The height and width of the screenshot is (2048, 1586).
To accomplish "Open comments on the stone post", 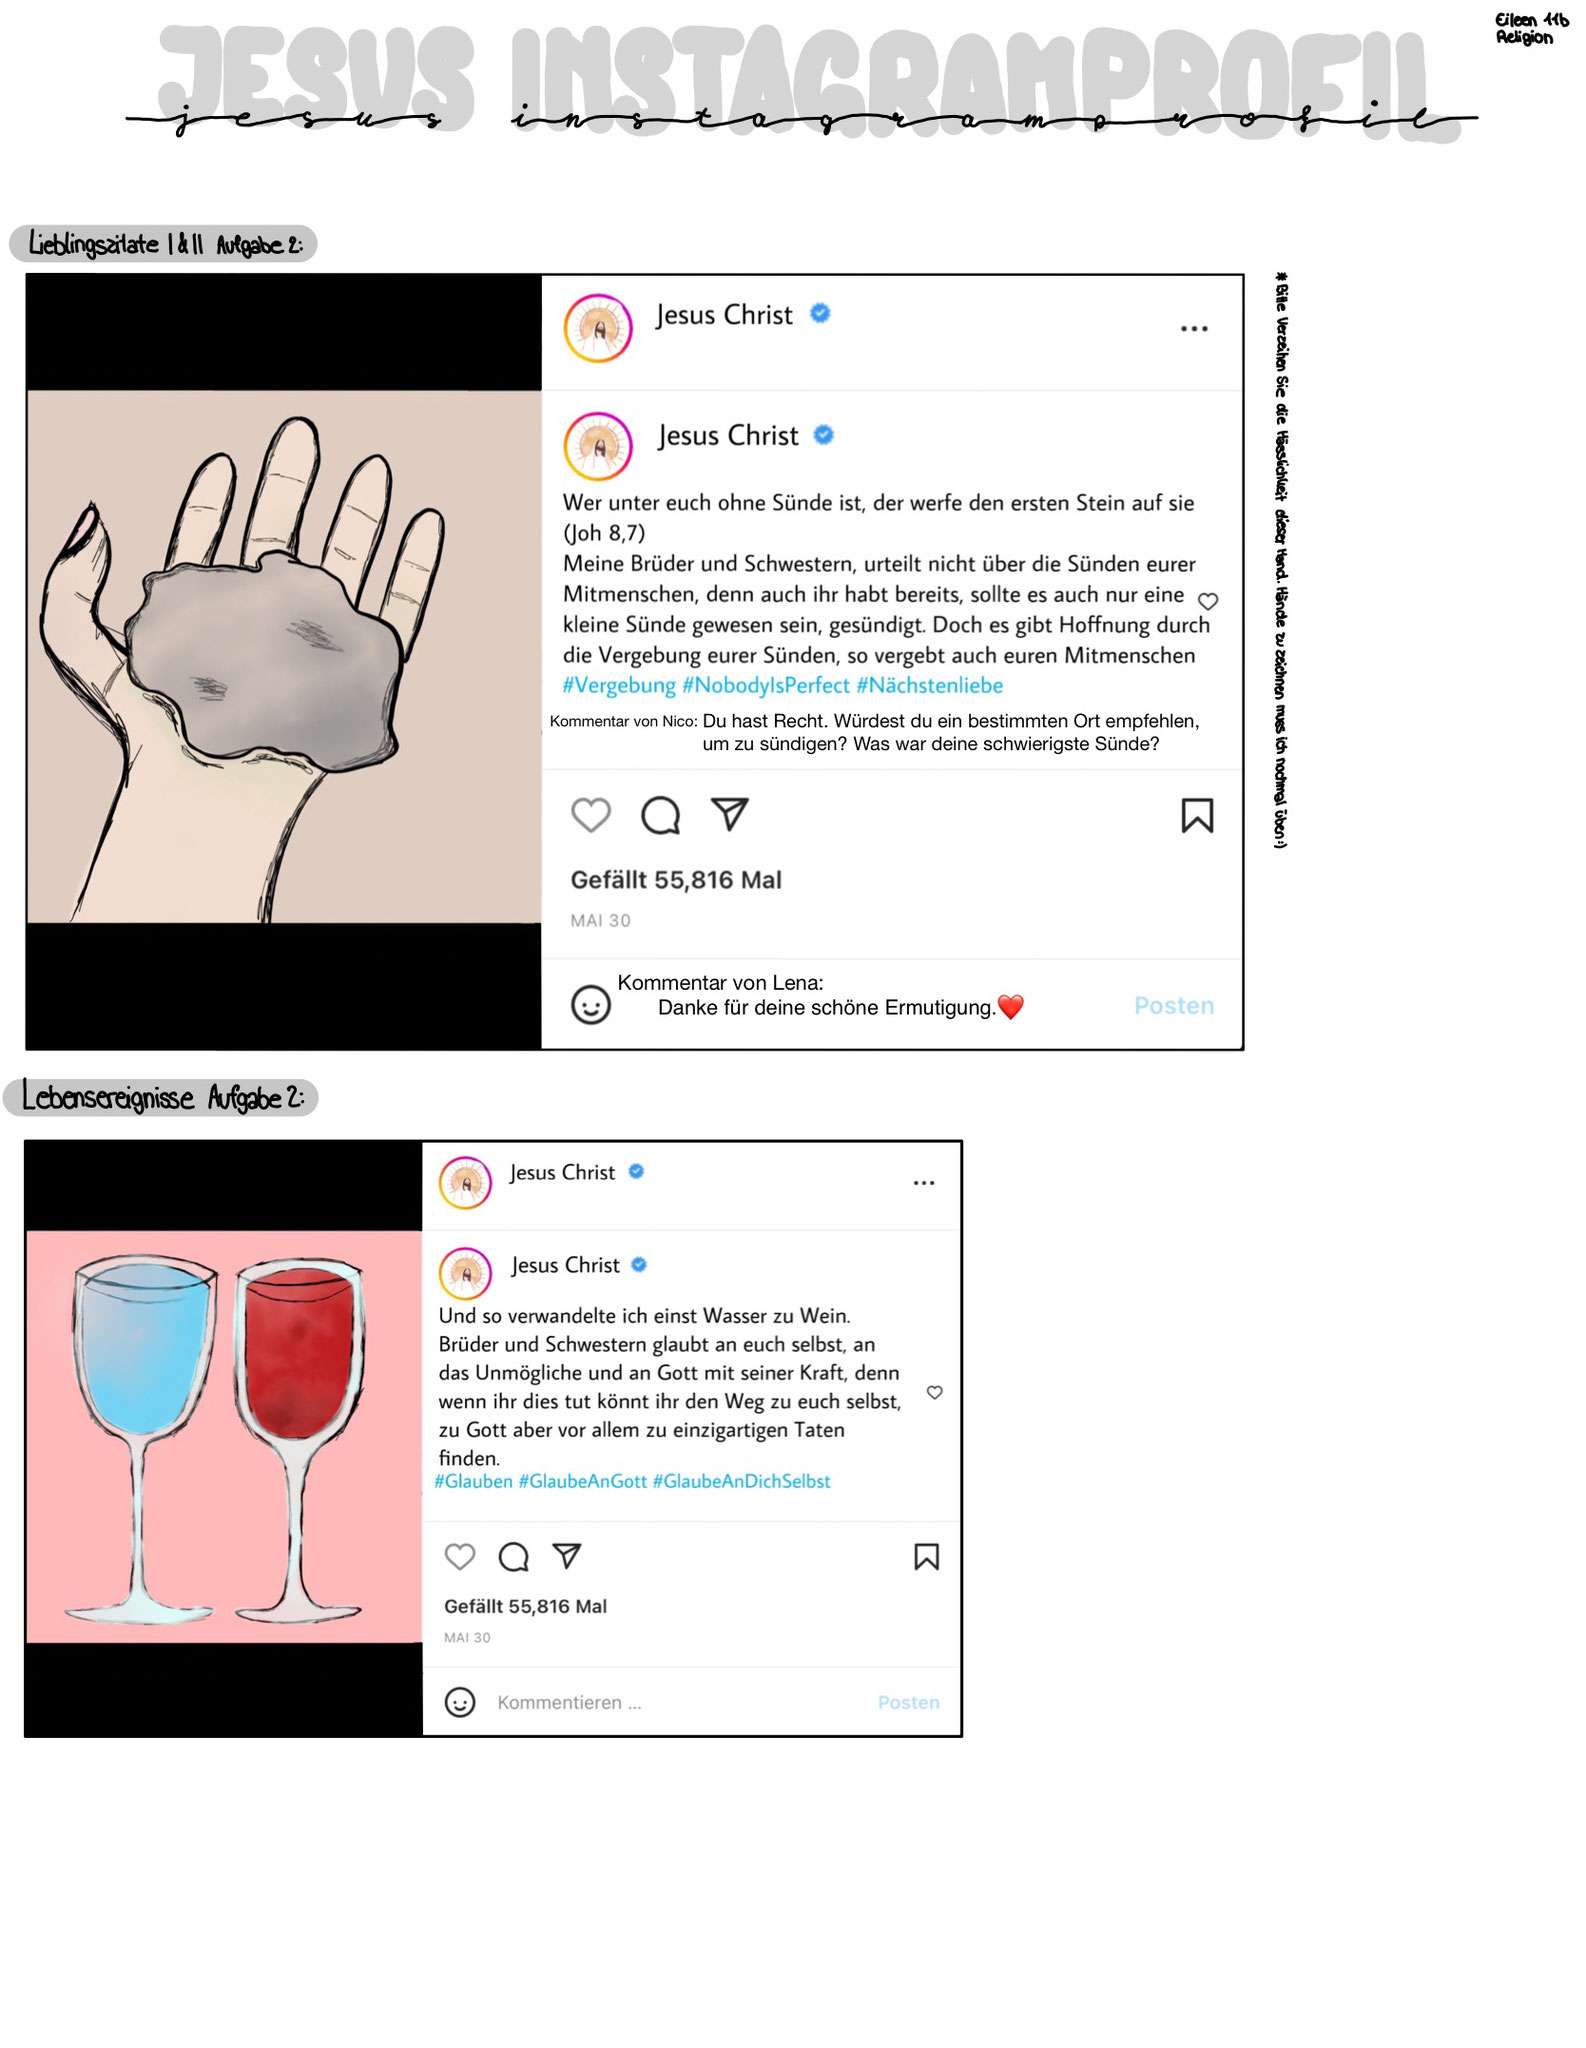I will pos(660,815).
